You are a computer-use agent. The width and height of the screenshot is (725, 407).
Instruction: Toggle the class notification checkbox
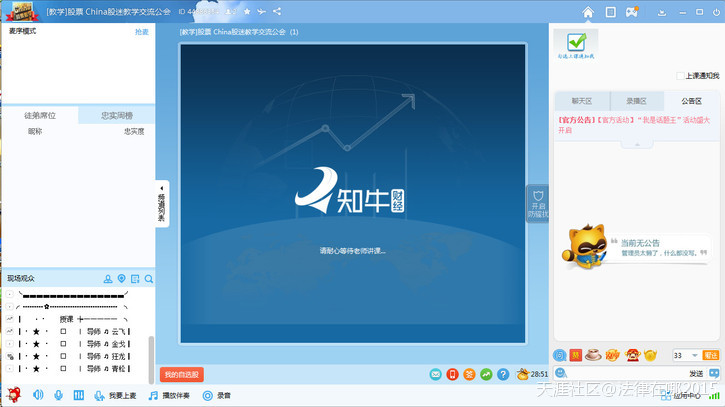click(x=680, y=76)
